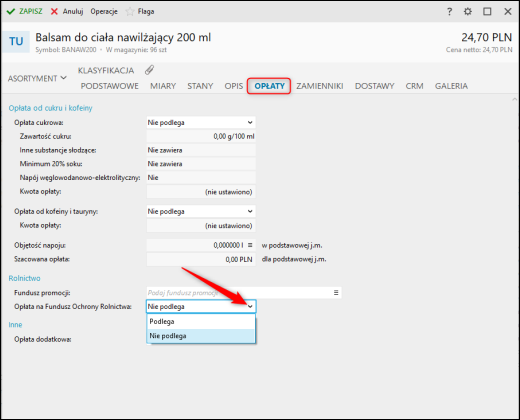Viewport: 520px width, 420px height.
Task: Collapse the Fundusz Ochrony Rolnictwa dropdown arrow
Action: (x=250, y=307)
